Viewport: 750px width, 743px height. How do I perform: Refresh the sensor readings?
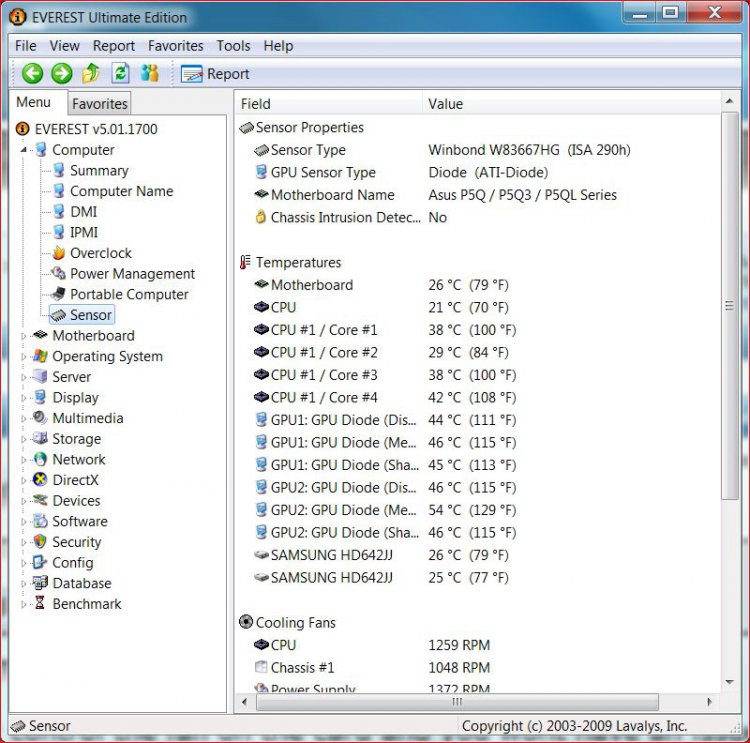121,73
